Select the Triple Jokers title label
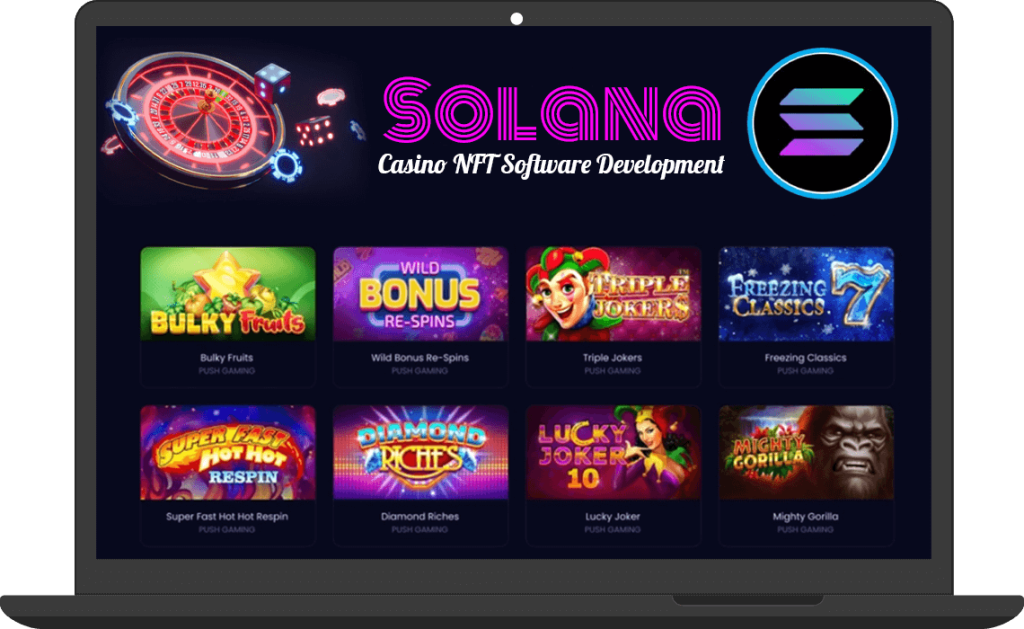The width and height of the screenshot is (1024, 629). [613, 358]
